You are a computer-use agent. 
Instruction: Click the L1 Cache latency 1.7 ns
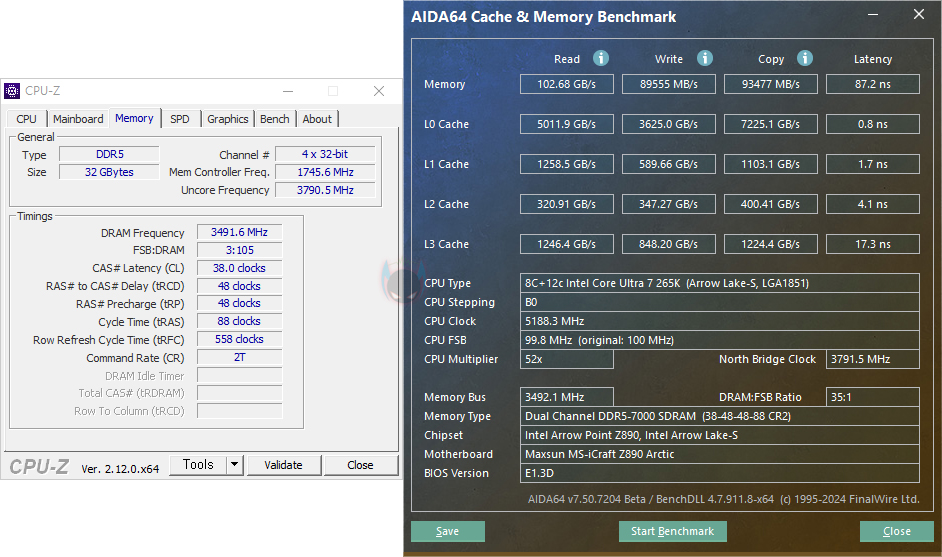coord(873,164)
